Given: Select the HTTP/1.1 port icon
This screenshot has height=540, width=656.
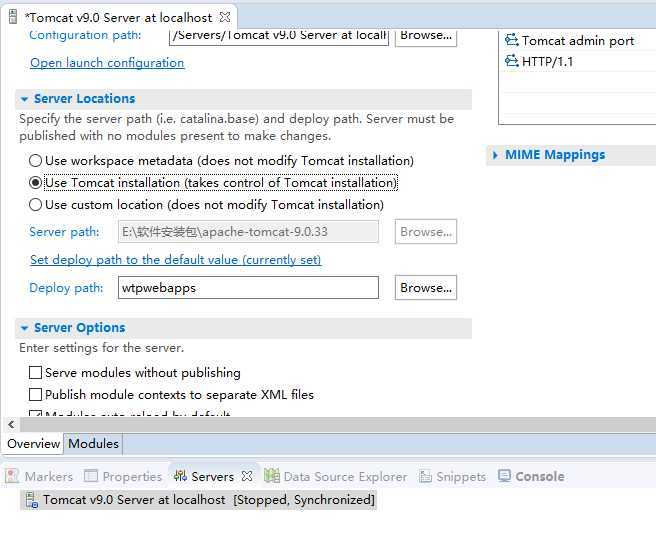Looking at the screenshot, I should [511, 61].
